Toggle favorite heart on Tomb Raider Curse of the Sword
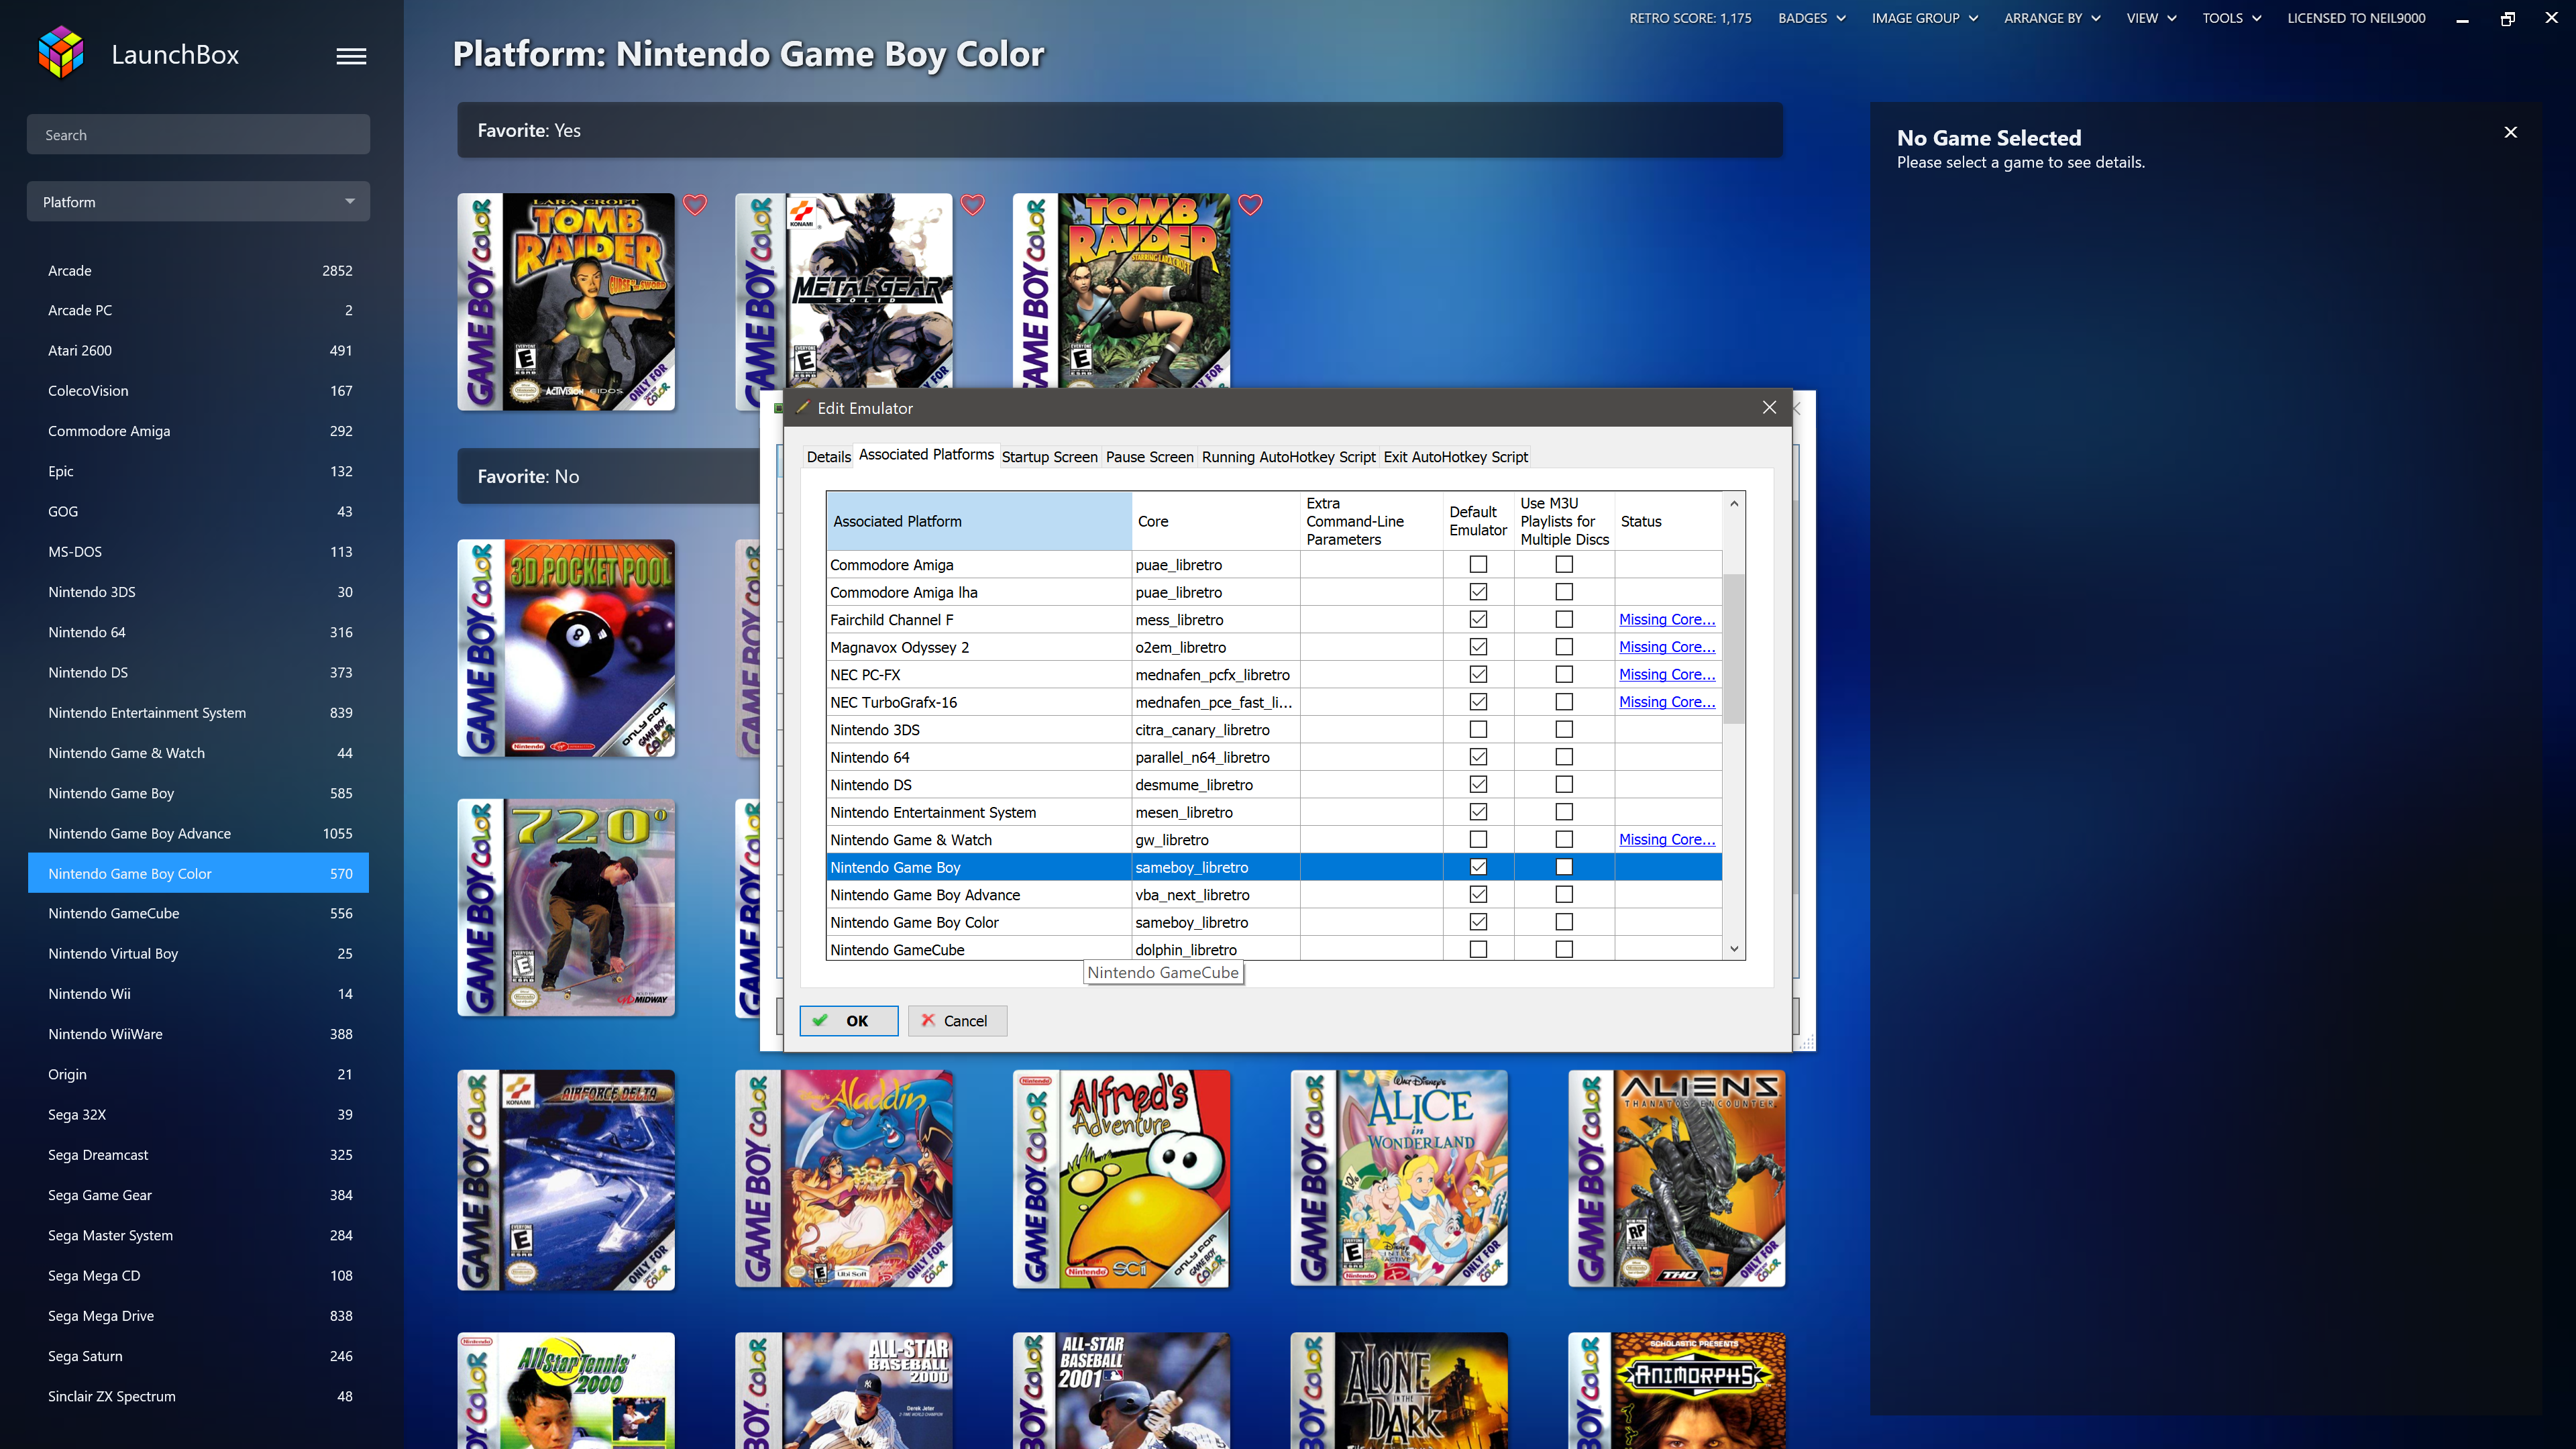Image resolution: width=2576 pixels, height=1449 pixels. click(x=695, y=205)
